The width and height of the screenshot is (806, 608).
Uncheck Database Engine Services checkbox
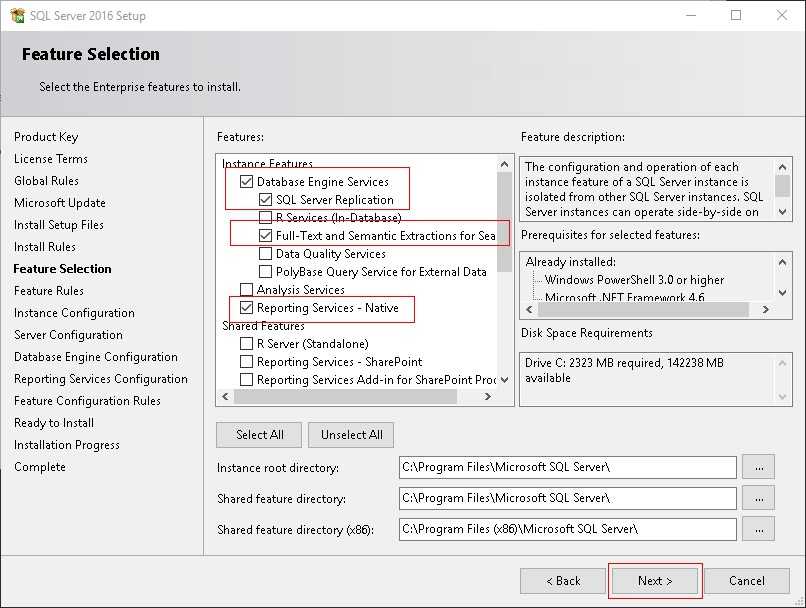[x=246, y=181]
